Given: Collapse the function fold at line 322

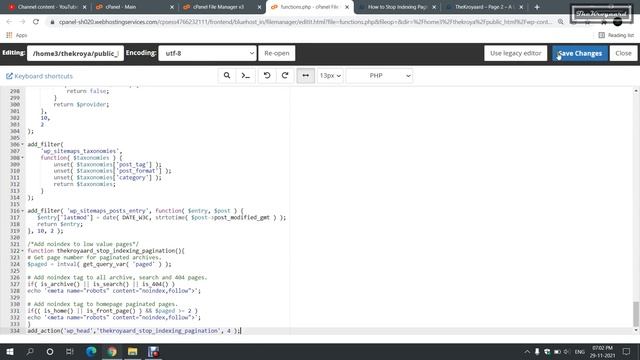Looking at the screenshot, I should (22, 251).
